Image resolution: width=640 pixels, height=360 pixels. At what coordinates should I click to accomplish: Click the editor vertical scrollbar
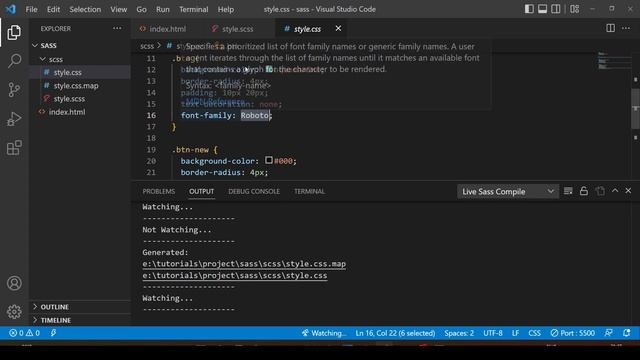click(x=636, y=108)
